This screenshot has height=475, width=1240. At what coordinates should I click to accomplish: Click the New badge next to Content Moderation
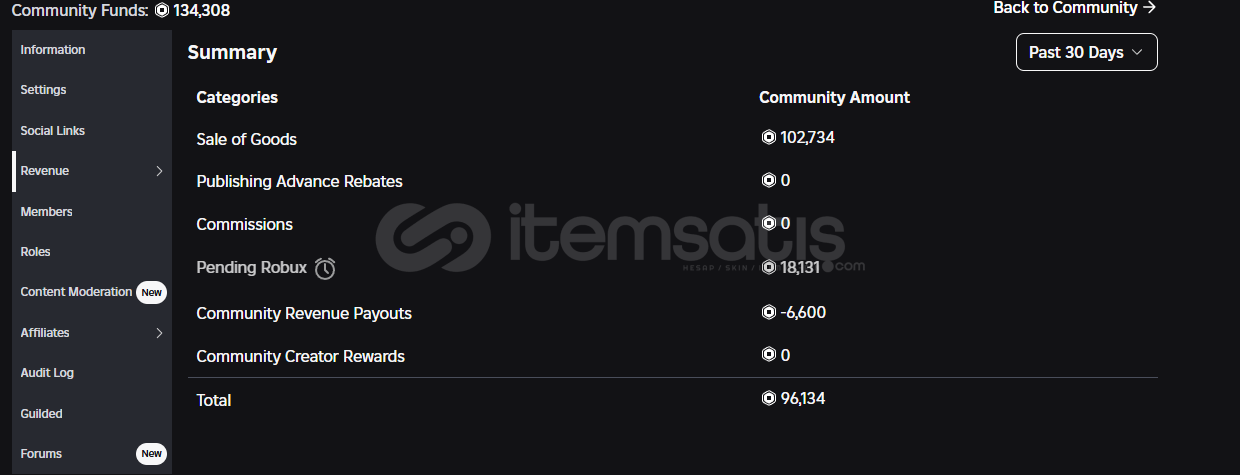tap(151, 292)
